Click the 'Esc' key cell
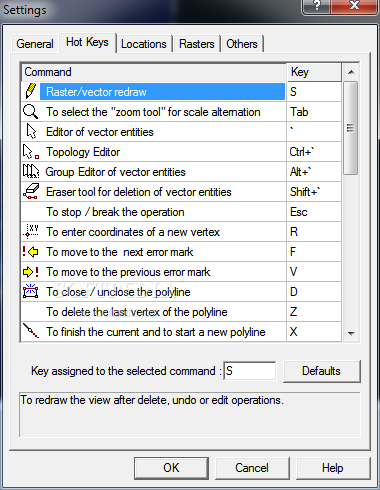 314,212
